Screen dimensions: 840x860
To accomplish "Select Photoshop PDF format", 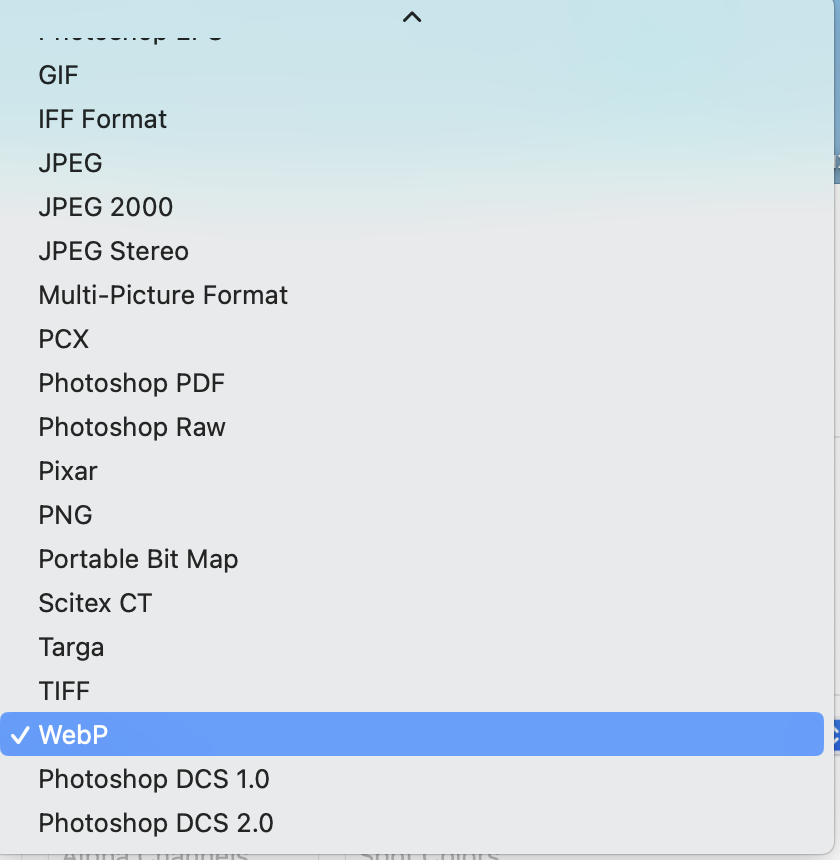I will pos(131,383).
